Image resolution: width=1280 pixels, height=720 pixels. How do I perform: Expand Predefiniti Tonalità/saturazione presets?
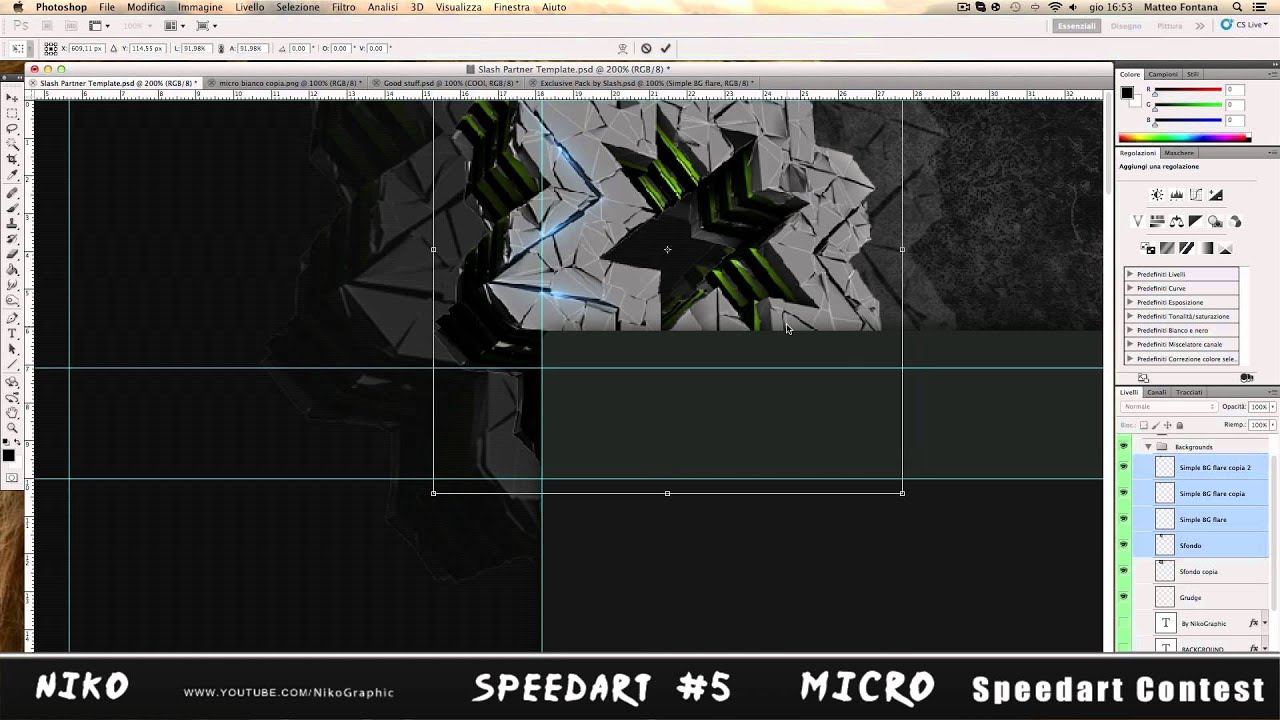1131,316
